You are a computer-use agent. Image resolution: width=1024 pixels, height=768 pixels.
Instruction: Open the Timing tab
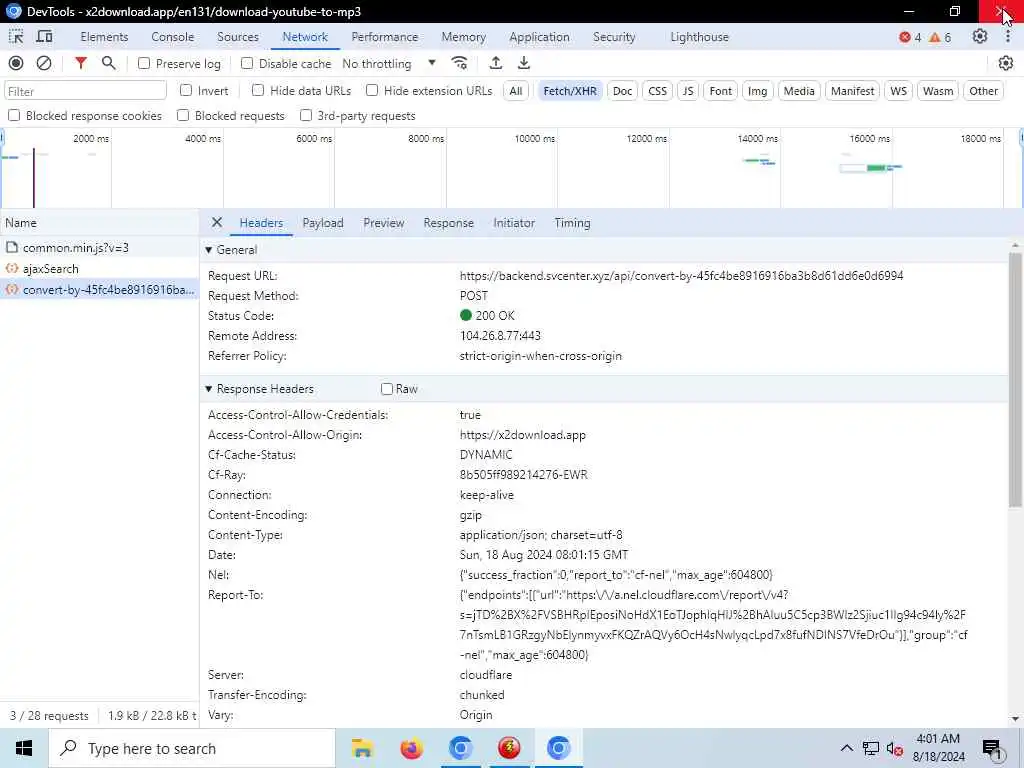tap(572, 223)
